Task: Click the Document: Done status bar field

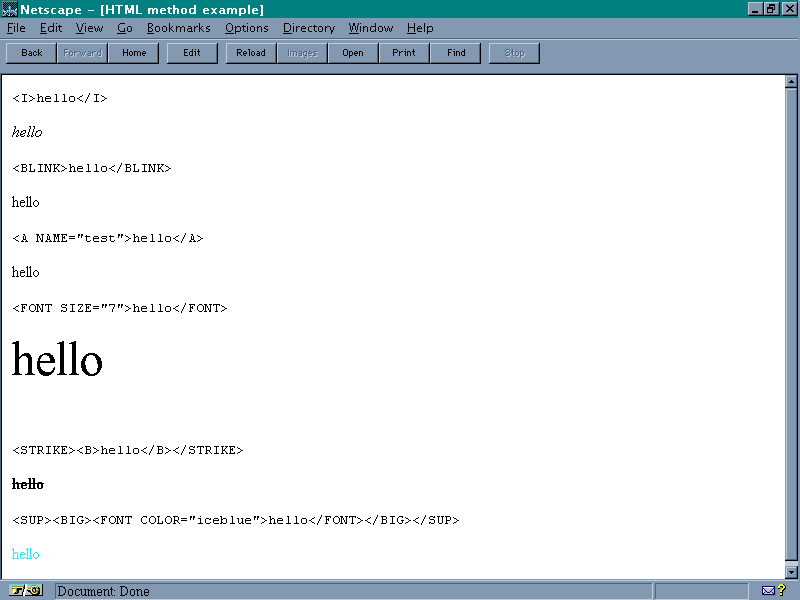Action: tap(350, 591)
